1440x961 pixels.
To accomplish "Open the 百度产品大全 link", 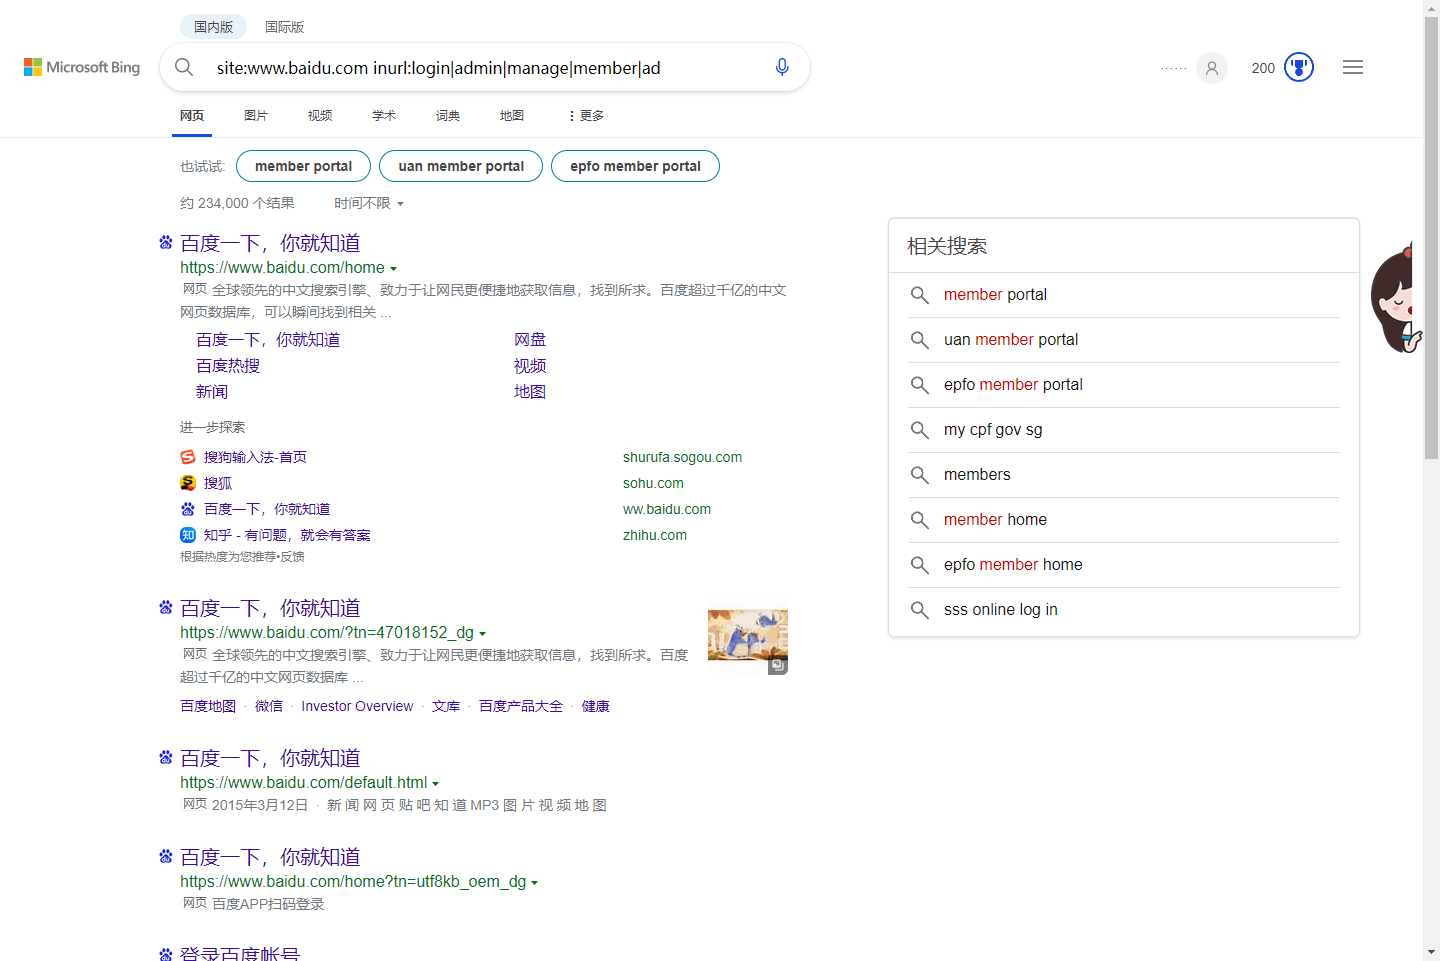I will tap(521, 706).
